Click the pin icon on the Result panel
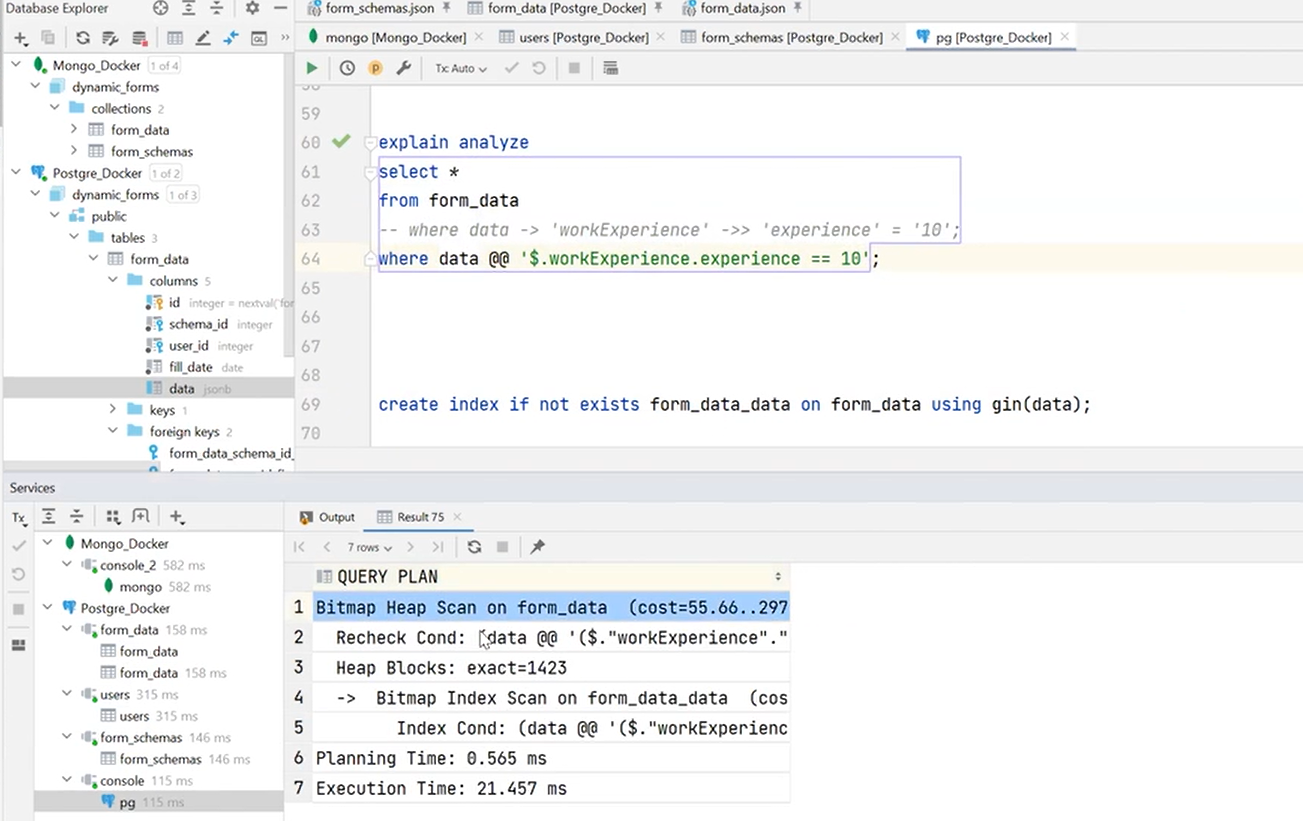 [537, 547]
